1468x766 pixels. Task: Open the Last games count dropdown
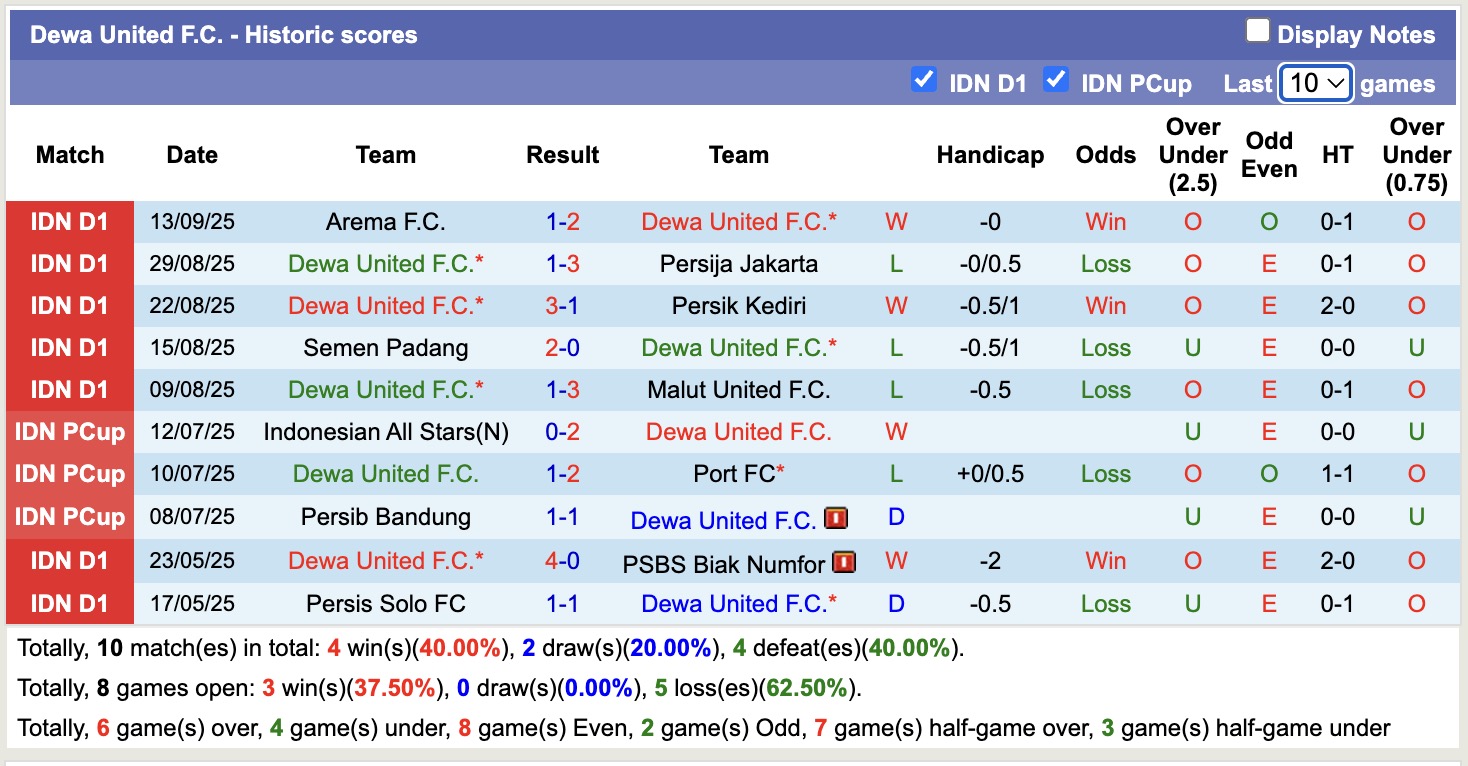click(1315, 83)
